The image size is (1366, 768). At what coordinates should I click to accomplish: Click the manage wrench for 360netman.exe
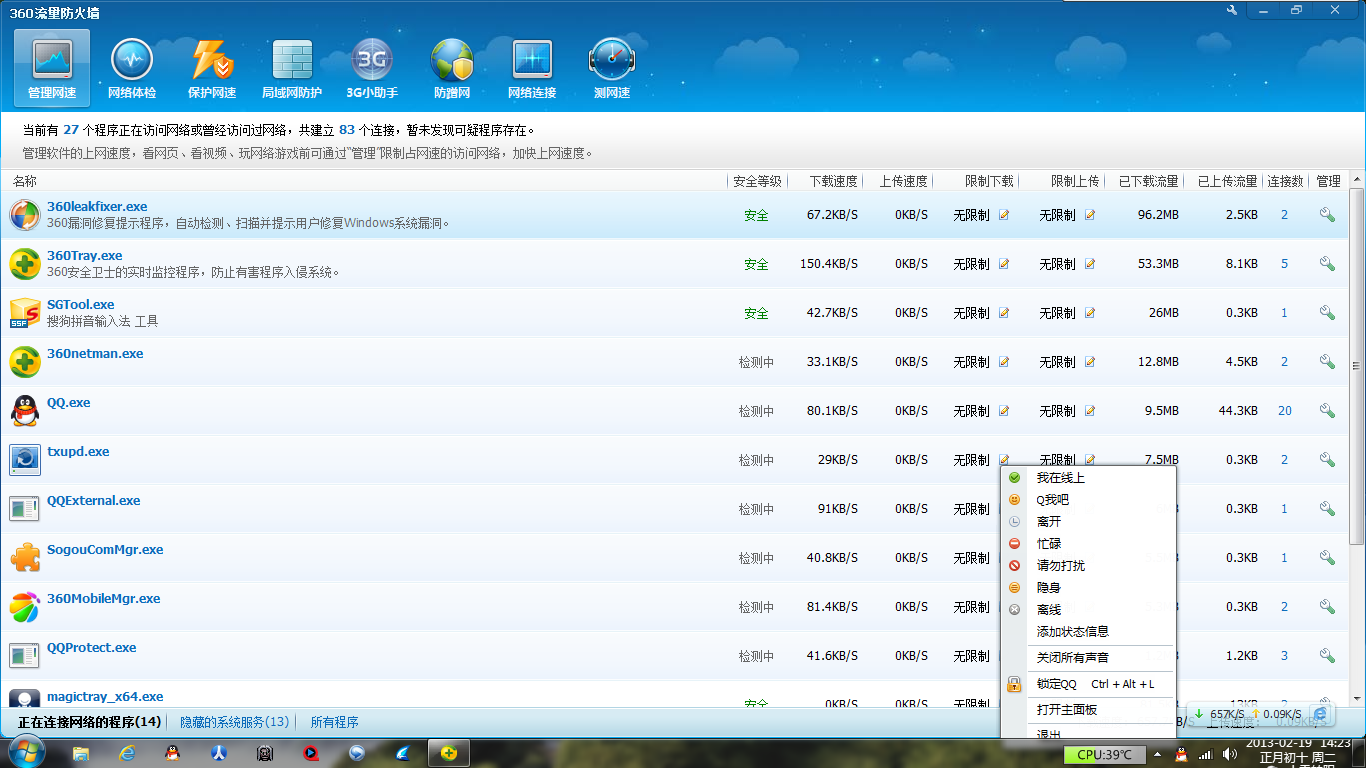1327,362
